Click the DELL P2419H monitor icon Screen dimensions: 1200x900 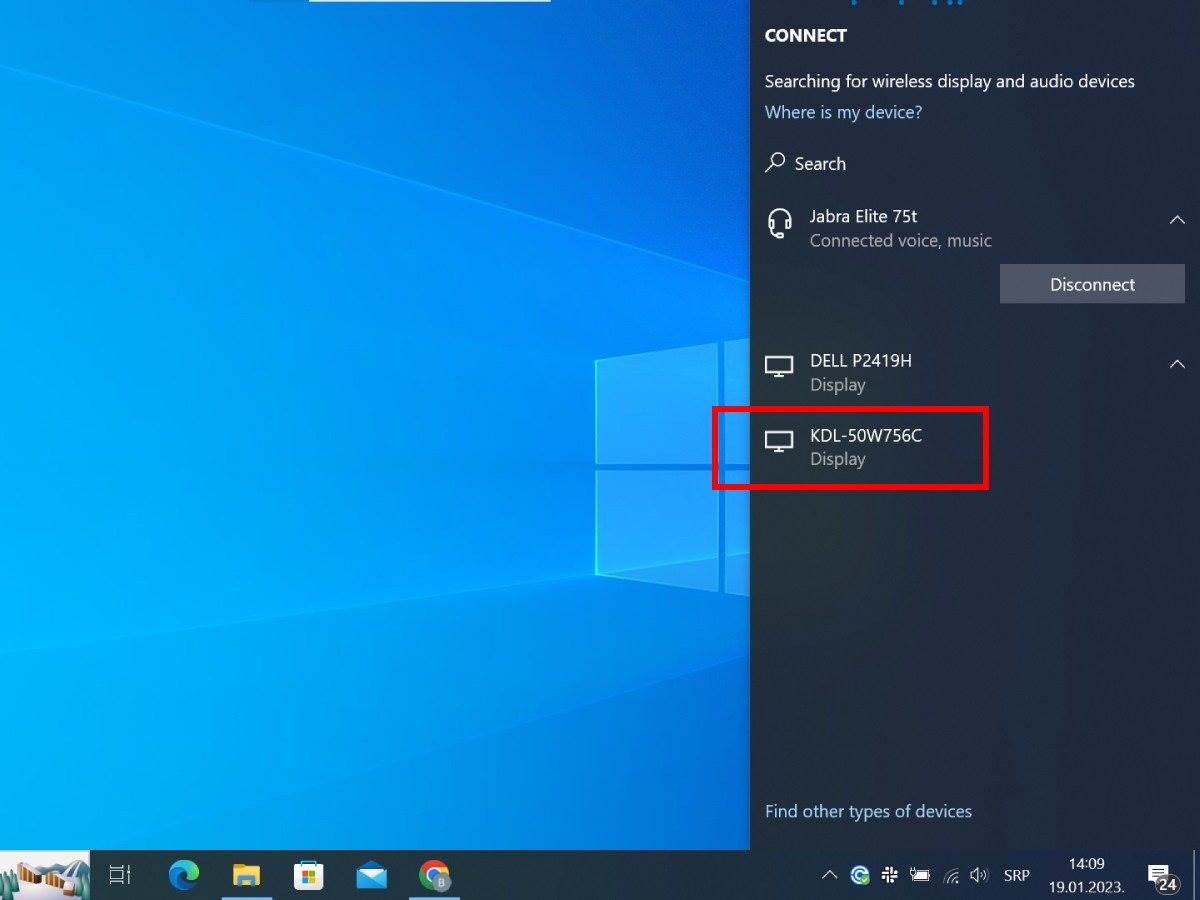779,367
